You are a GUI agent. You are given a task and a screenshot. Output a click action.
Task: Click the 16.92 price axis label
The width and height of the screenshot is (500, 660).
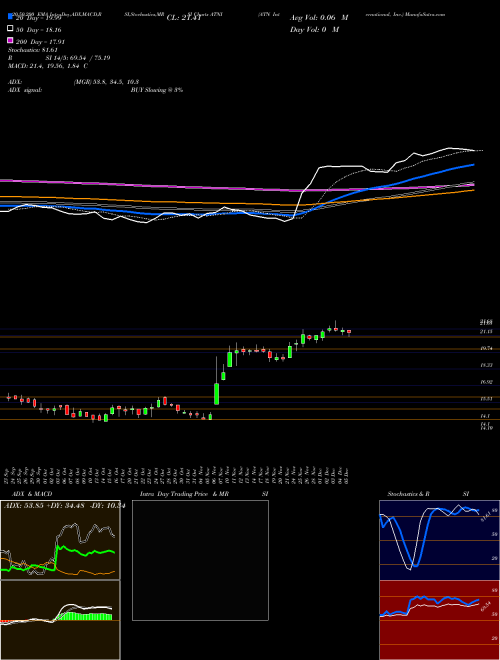(487, 382)
